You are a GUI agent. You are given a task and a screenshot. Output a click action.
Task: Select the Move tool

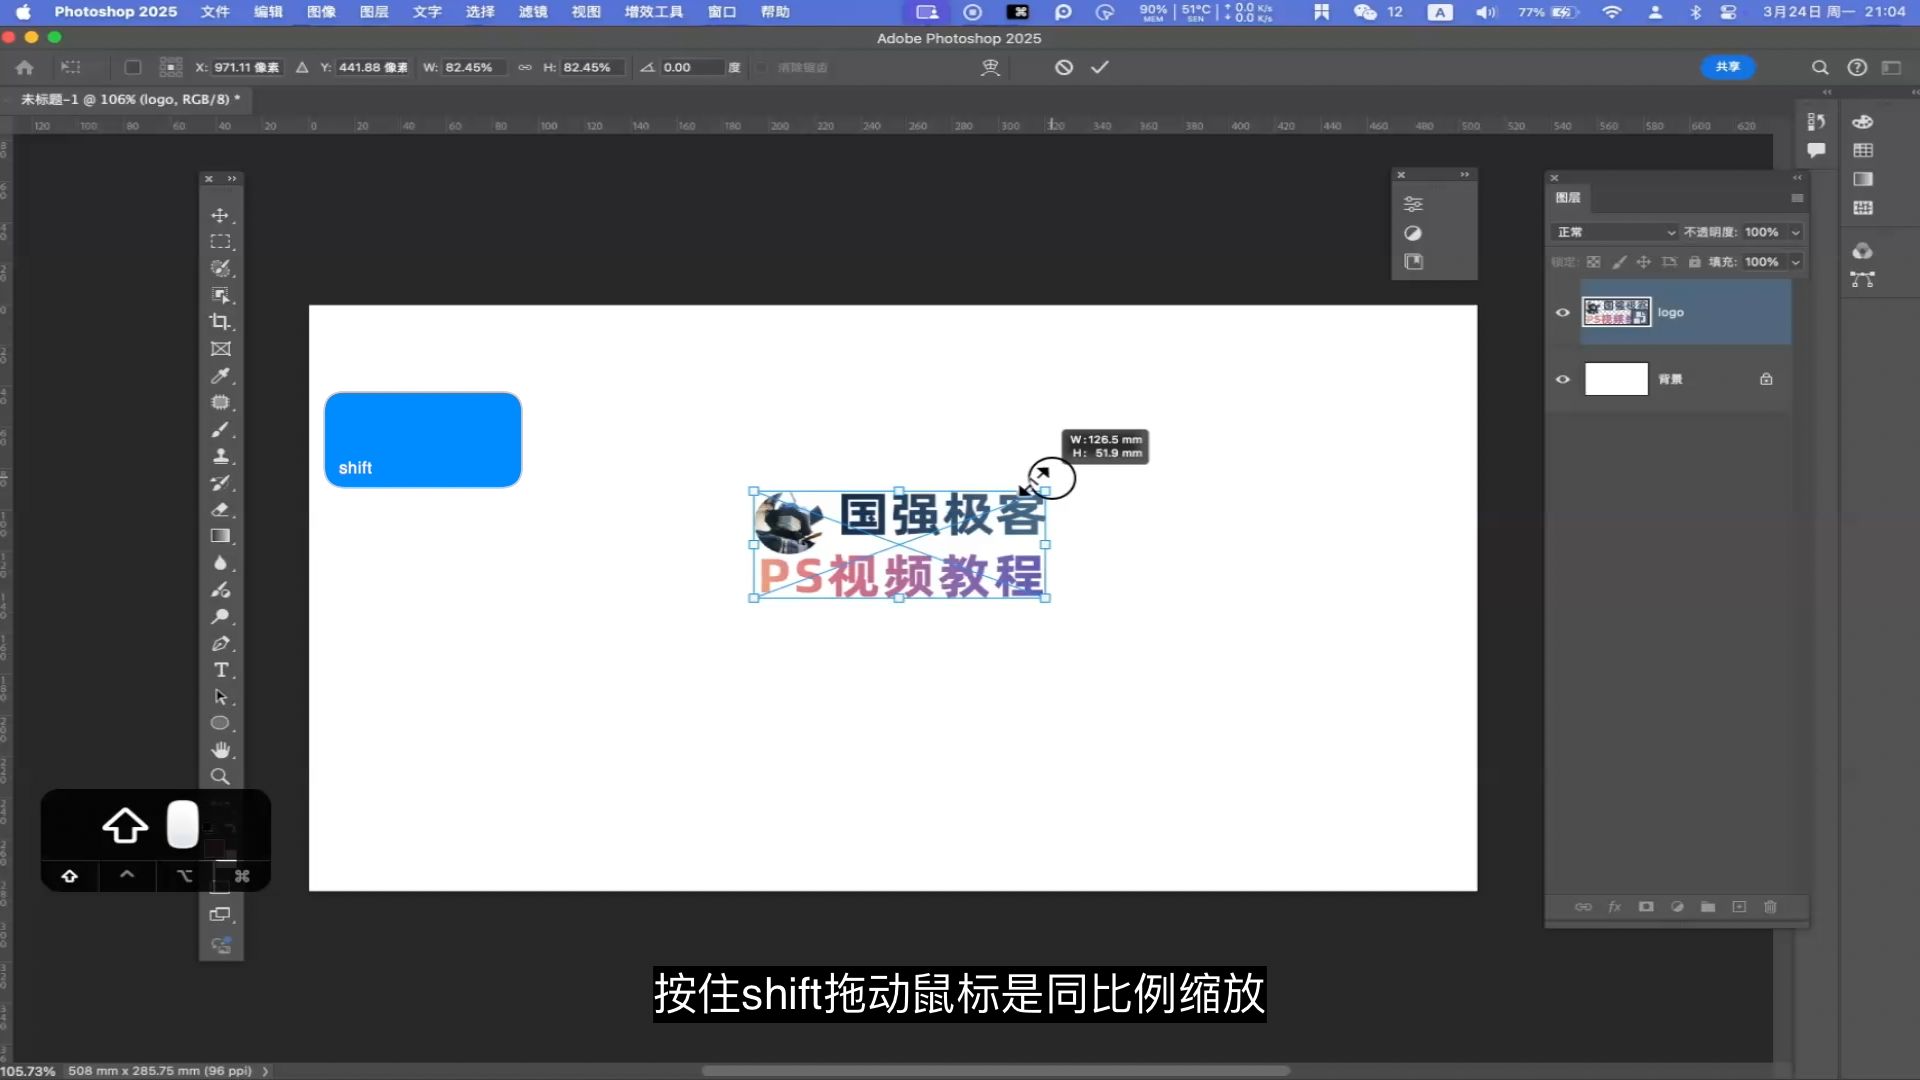click(x=220, y=215)
